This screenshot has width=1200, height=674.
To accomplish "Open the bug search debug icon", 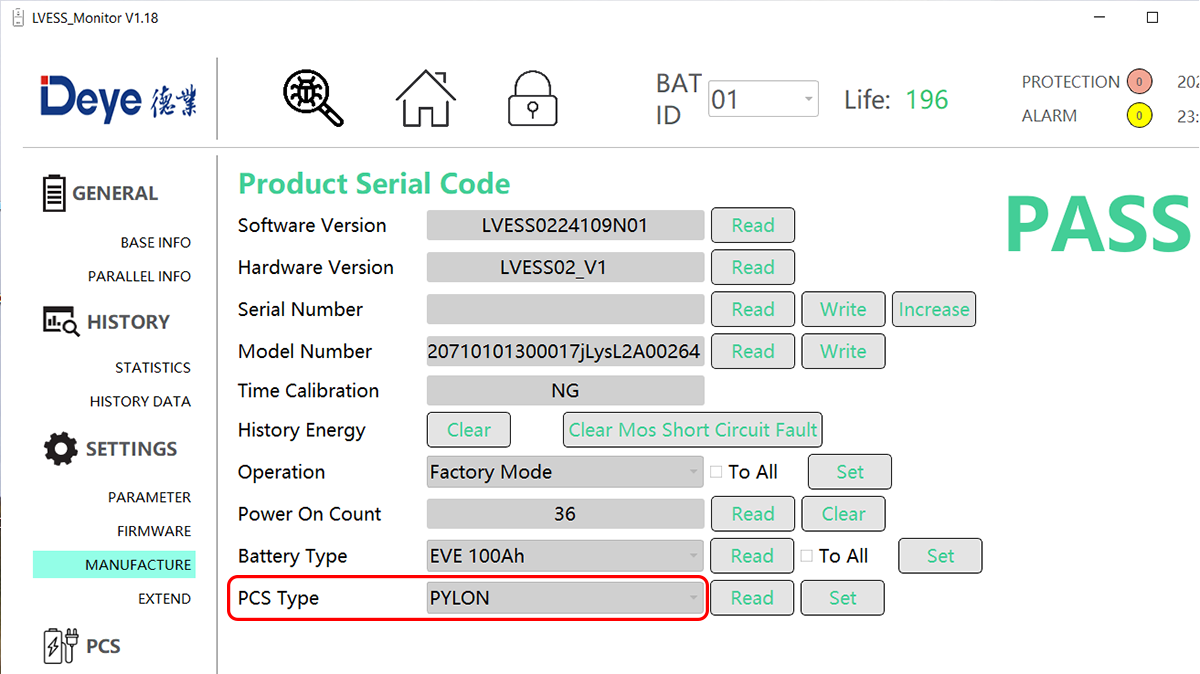I will pos(313,98).
